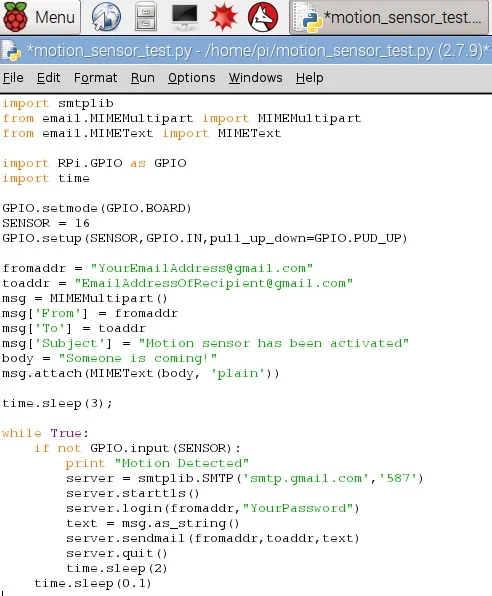Click the GPIO.setmode(GPIO.BOARD) line

click(x=97, y=208)
